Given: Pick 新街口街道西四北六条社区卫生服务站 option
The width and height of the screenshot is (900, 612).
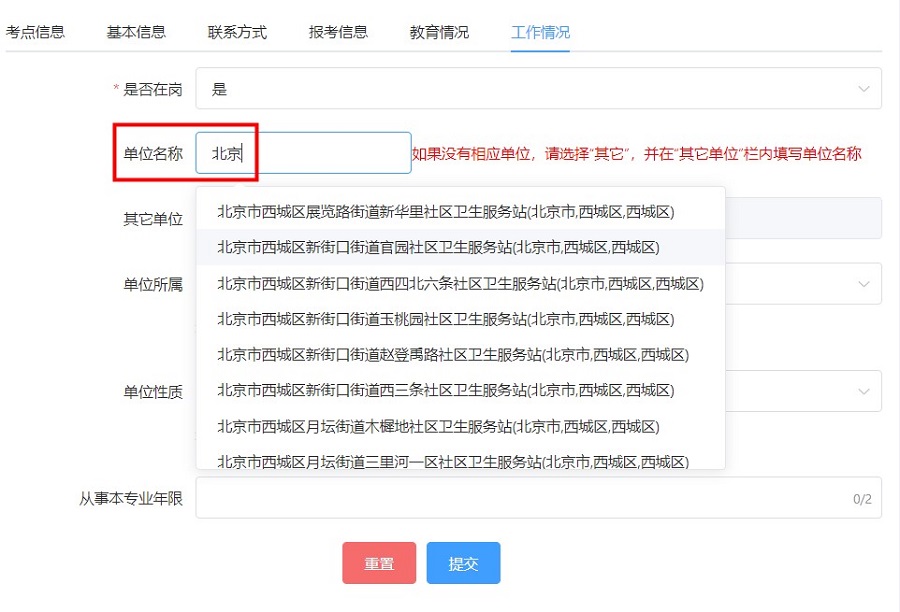Looking at the screenshot, I should click(x=460, y=284).
